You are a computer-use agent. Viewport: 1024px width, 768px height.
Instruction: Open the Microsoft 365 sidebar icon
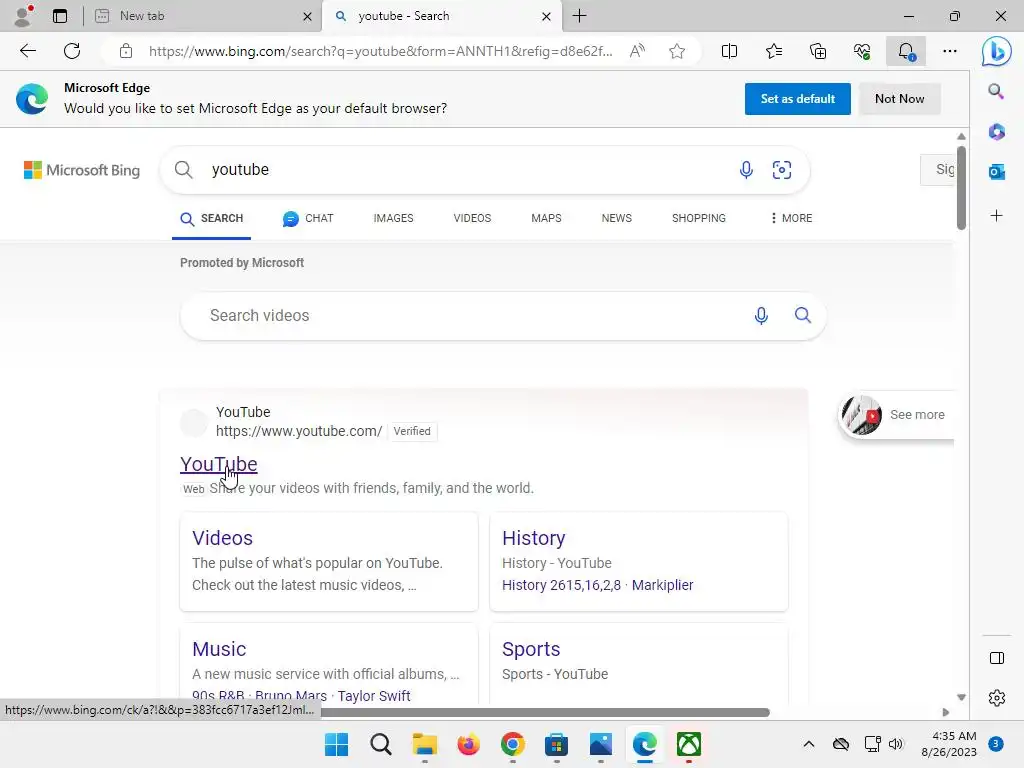click(x=997, y=132)
